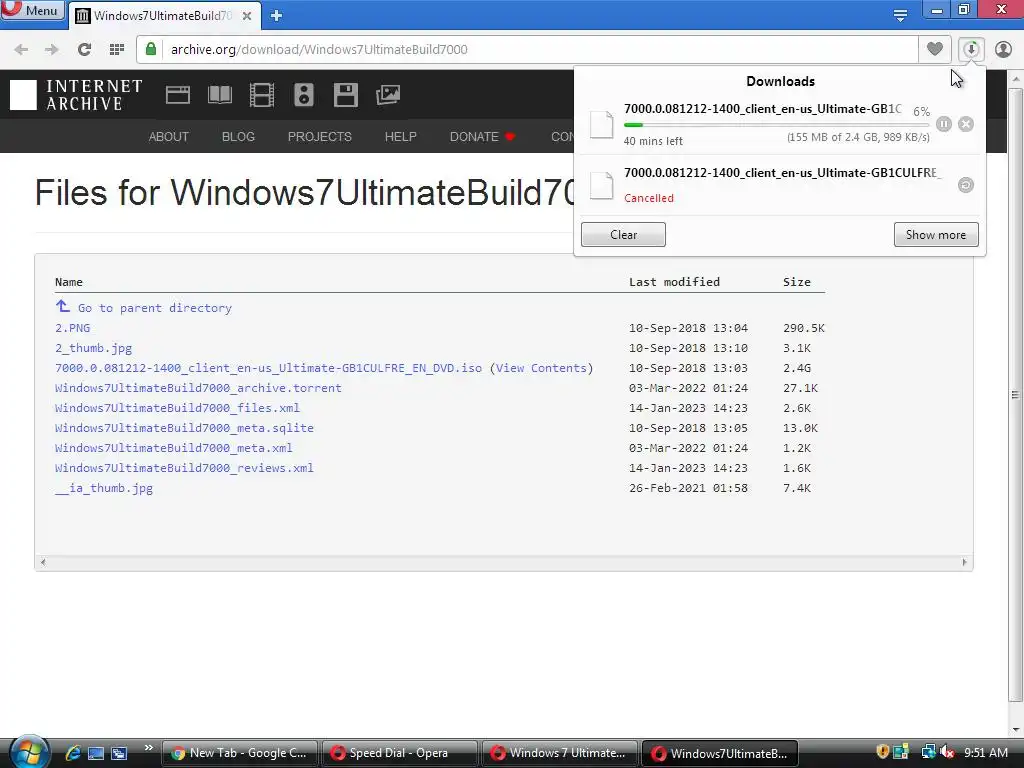
Task: Download the GB1CULFRE_EN_DVD.iso link
Action: pyautogui.click(x=268, y=368)
